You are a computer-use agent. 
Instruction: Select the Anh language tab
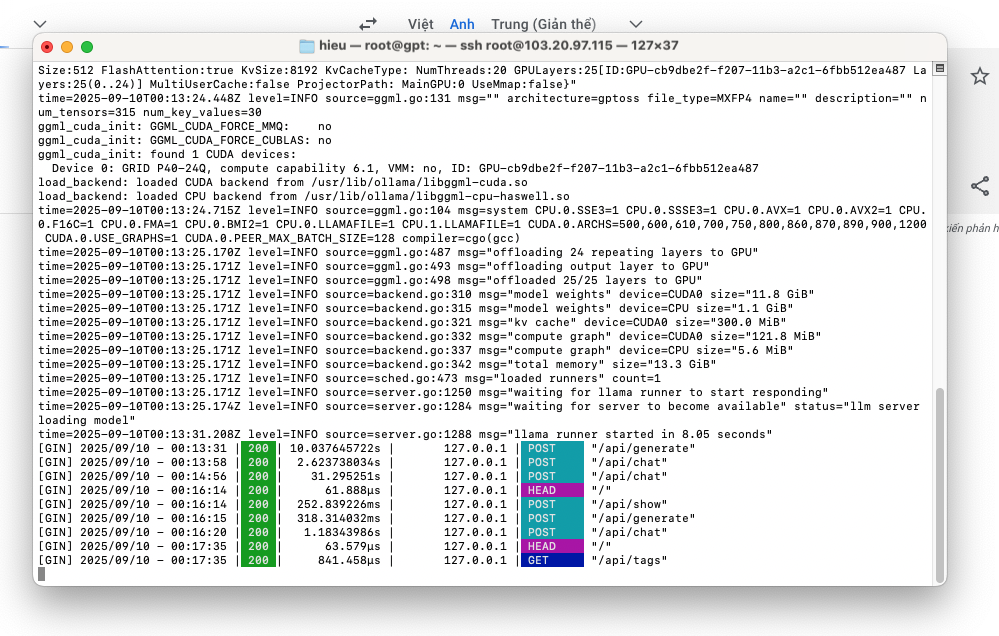(462, 24)
